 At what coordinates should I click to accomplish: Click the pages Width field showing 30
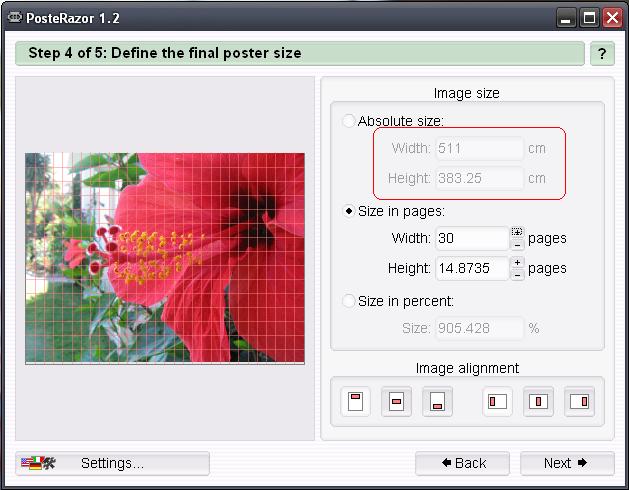[x=472, y=238]
